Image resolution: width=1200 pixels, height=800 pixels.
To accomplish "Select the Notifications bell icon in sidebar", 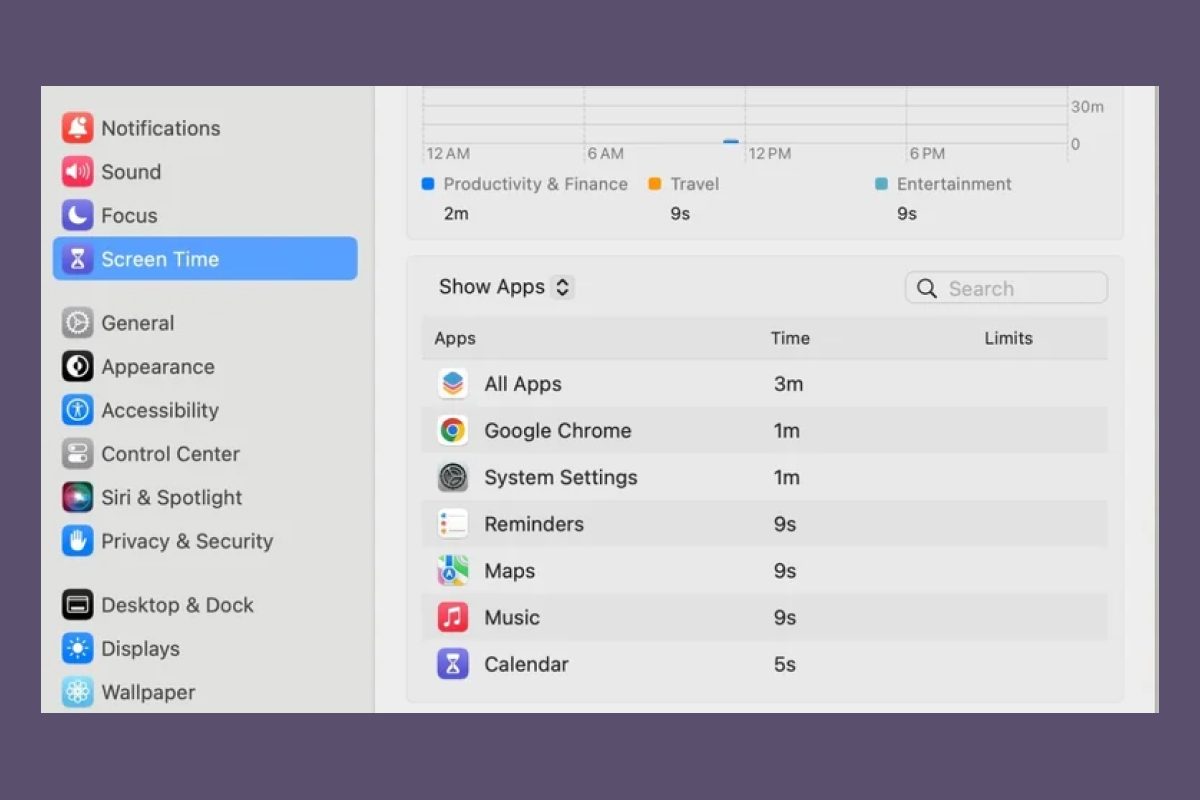I will click(x=77, y=128).
